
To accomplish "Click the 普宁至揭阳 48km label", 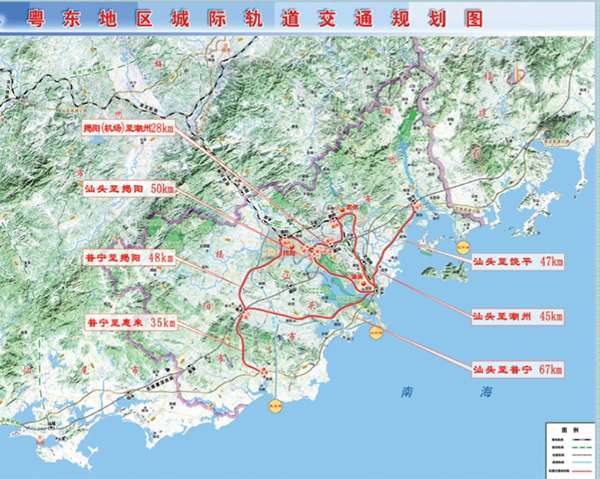I will [x=129, y=257].
